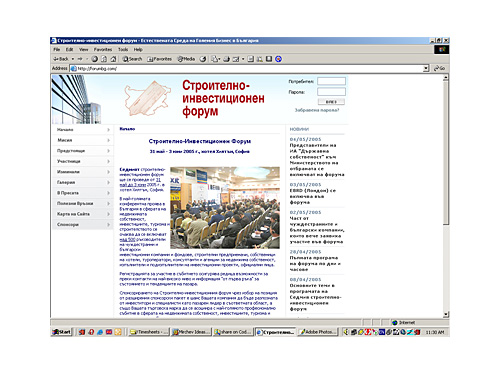Click the page scrollbar down arrow
This screenshot has height=375, width=500.
click(446, 314)
